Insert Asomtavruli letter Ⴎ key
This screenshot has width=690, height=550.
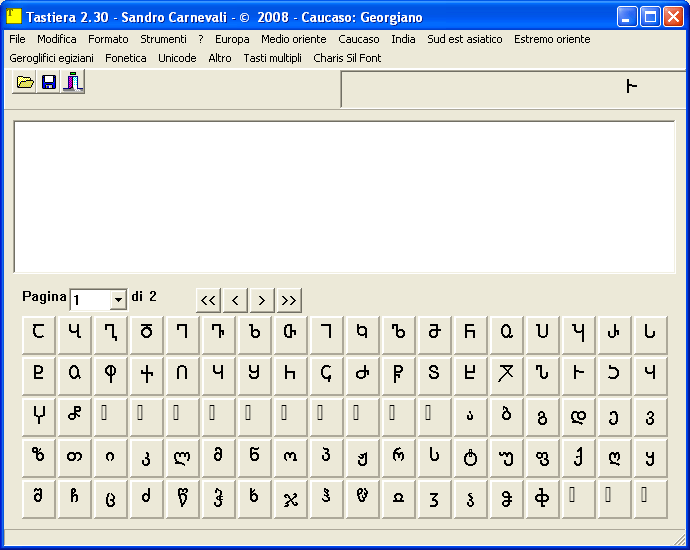click(x=543, y=334)
